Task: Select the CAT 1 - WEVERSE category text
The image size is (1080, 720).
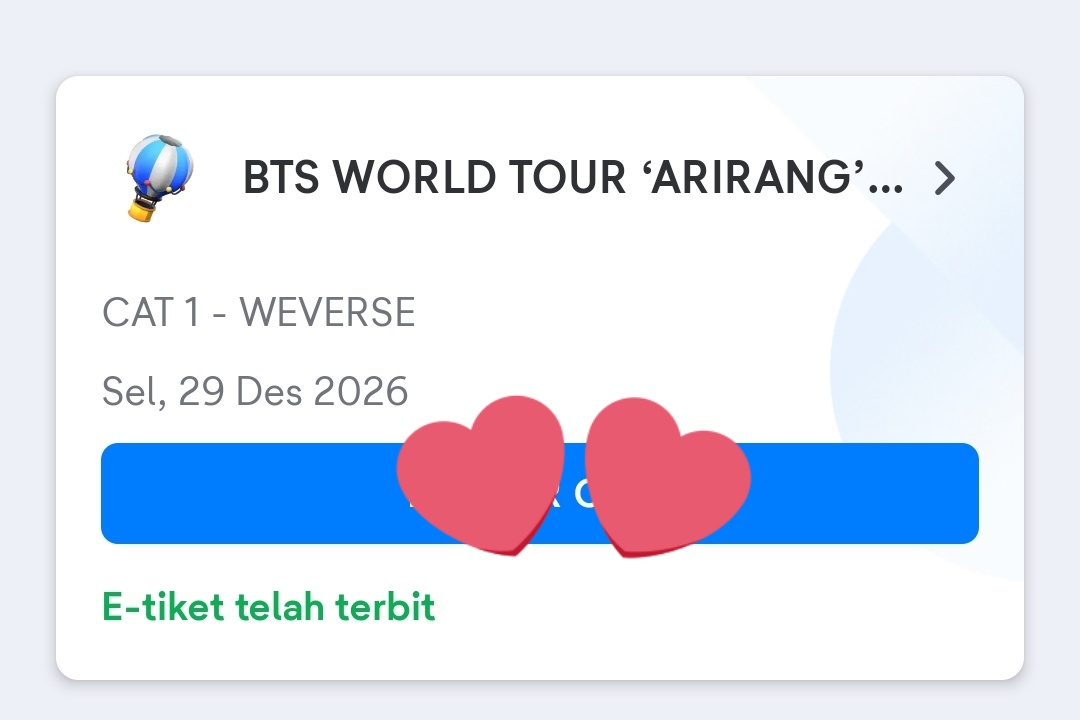Action: pos(258,312)
